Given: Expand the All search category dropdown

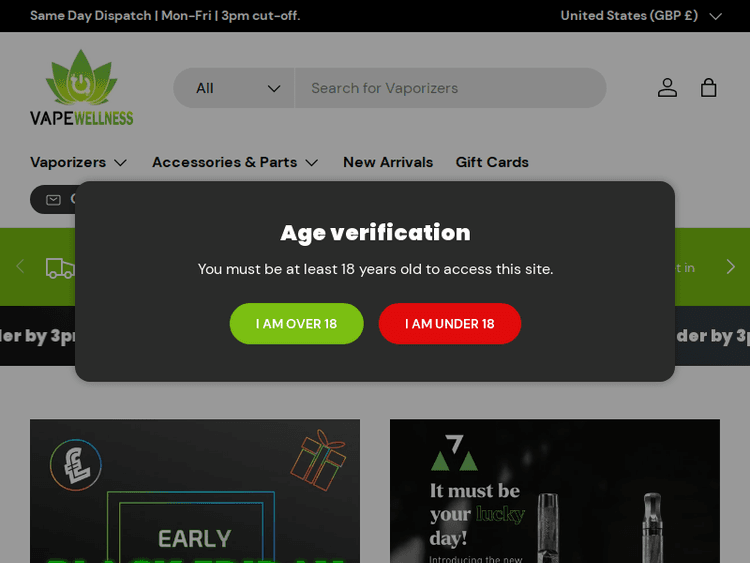Looking at the screenshot, I should click(x=237, y=88).
